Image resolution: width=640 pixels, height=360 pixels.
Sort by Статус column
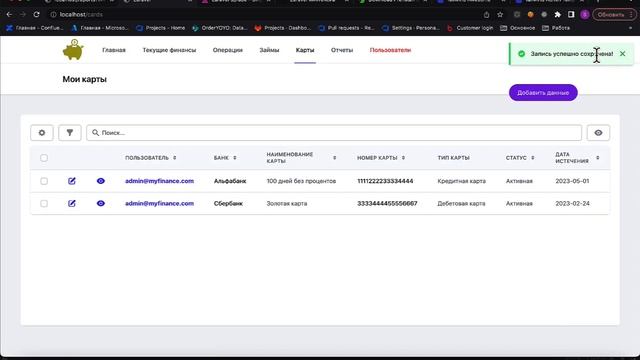520,158
